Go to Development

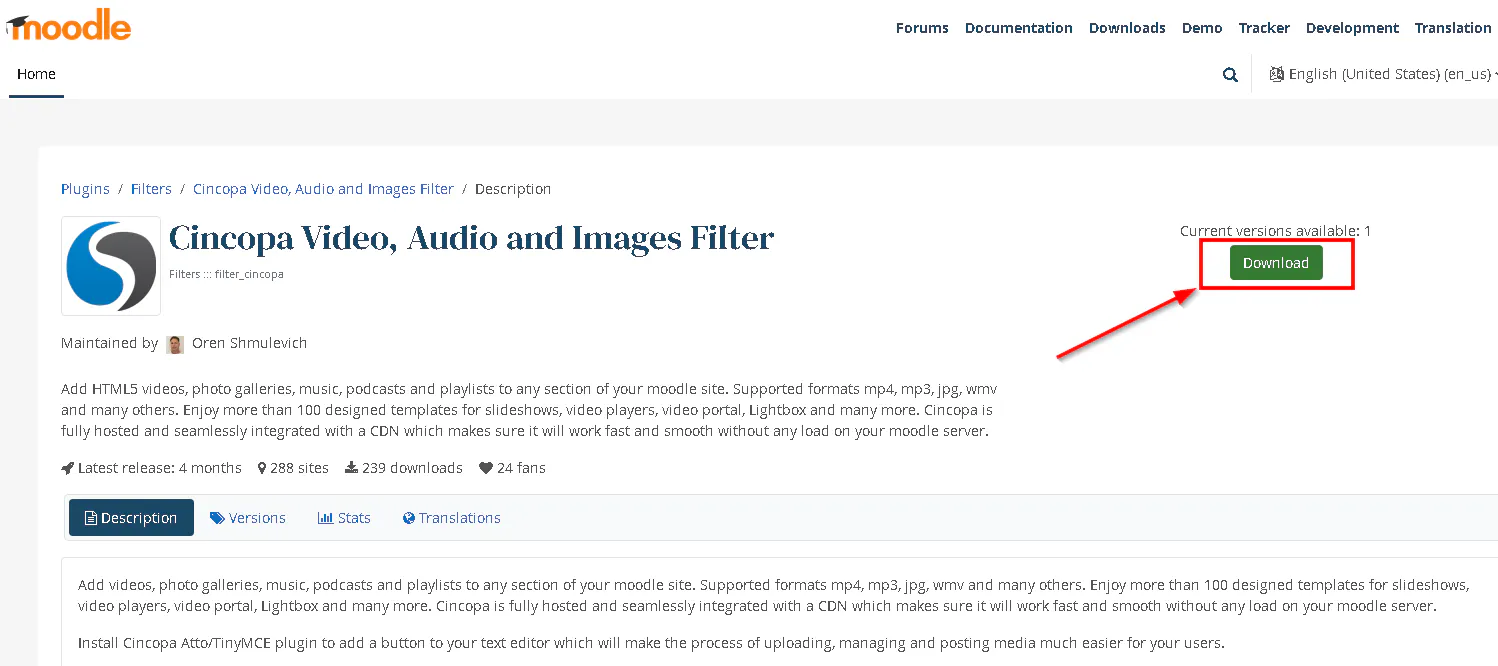1352,28
